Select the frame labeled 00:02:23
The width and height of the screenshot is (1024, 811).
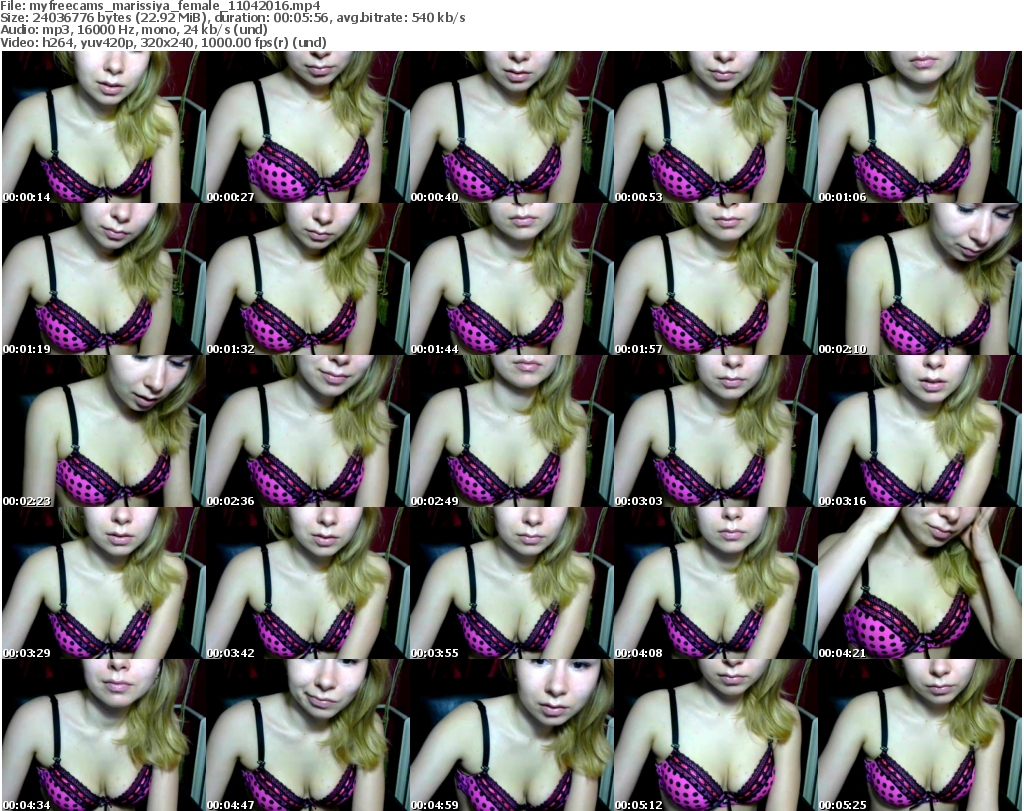pyautogui.click(x=104, y=431)
